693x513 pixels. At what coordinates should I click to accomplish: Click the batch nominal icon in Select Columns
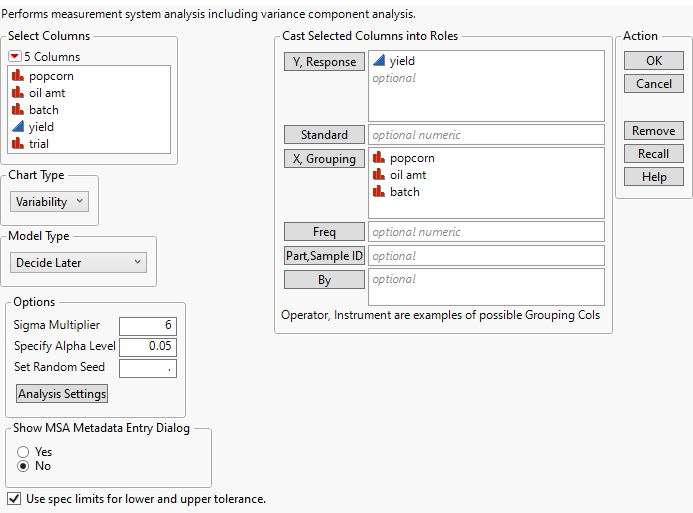click(x=18, y=110)
